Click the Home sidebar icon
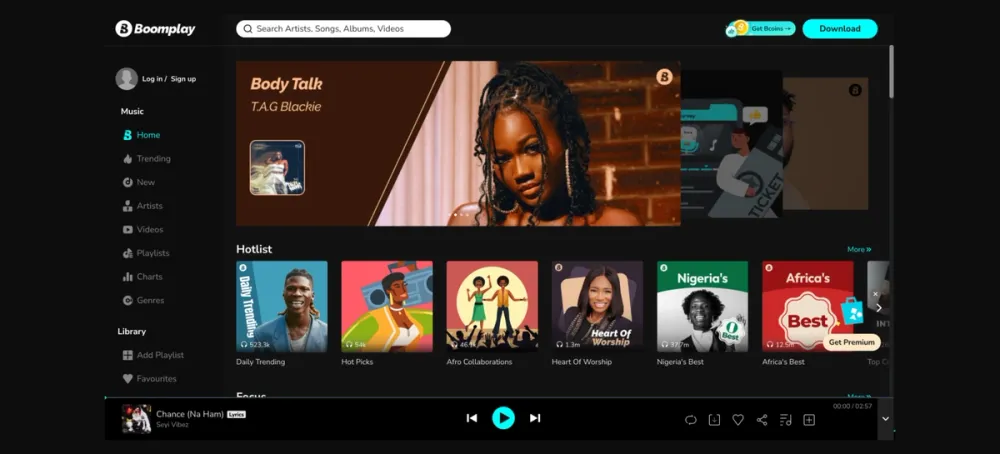1000x454 pixels. pos(128,135)
